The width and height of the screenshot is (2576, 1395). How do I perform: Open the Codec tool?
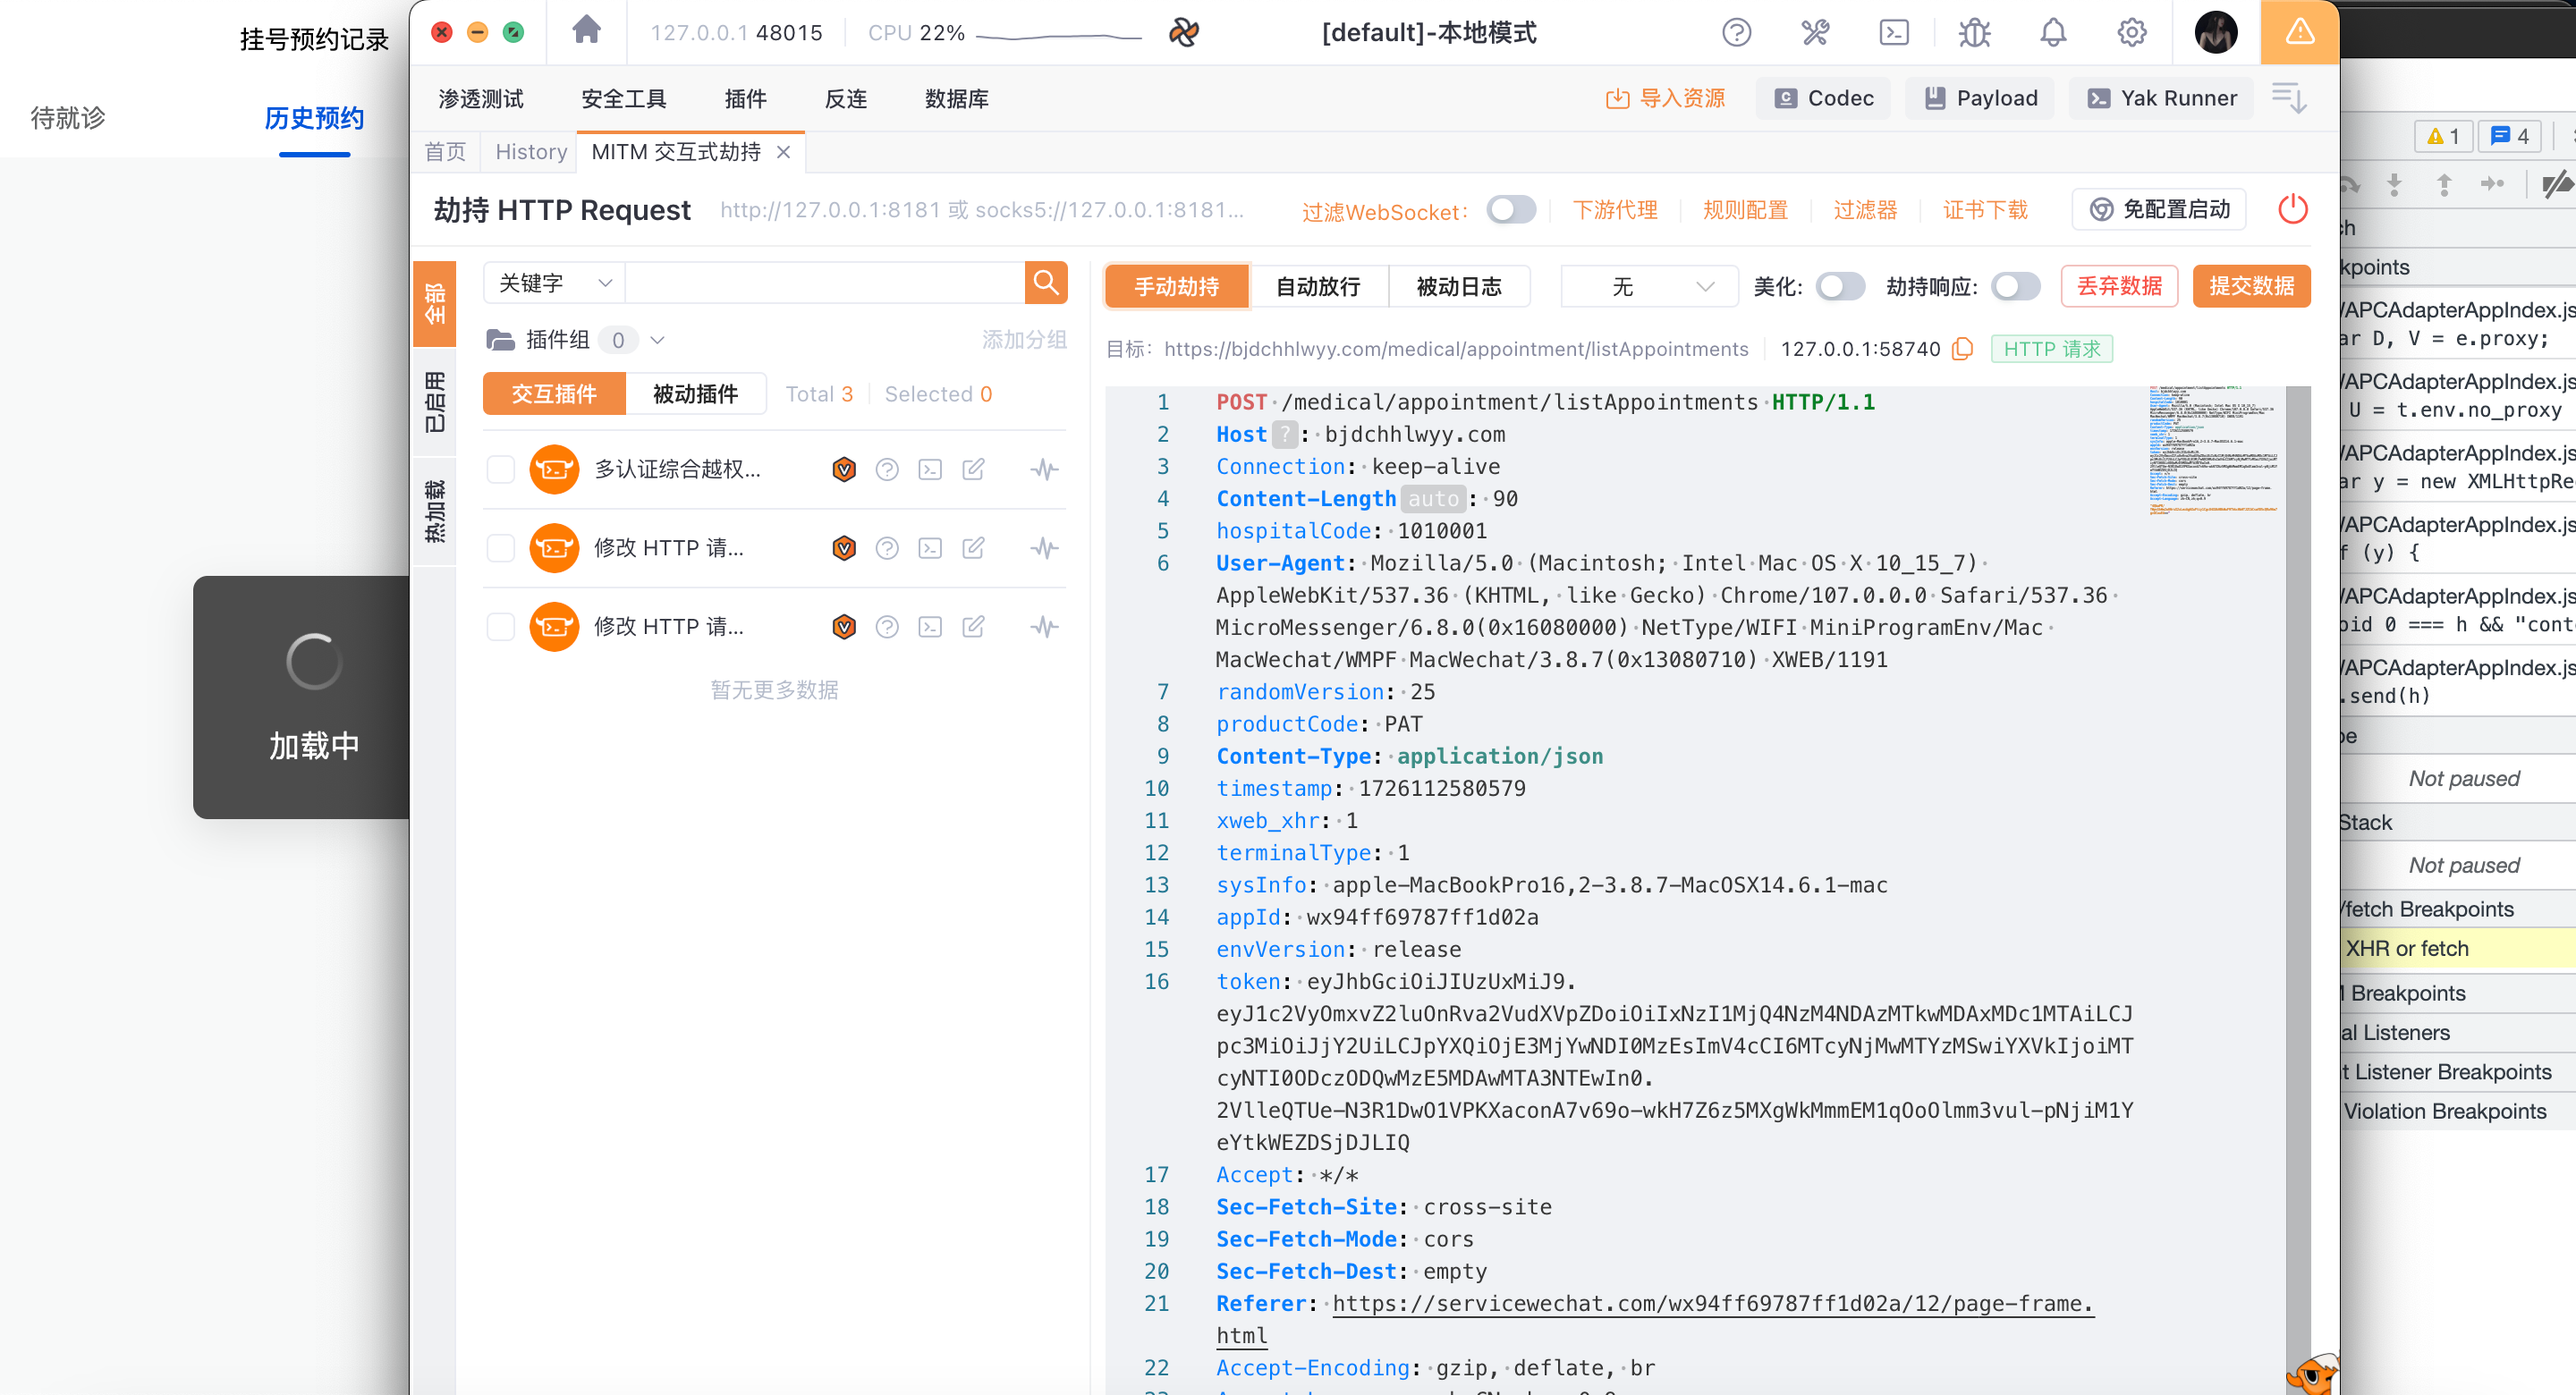pyautogui.click(x=1823, y=98)
